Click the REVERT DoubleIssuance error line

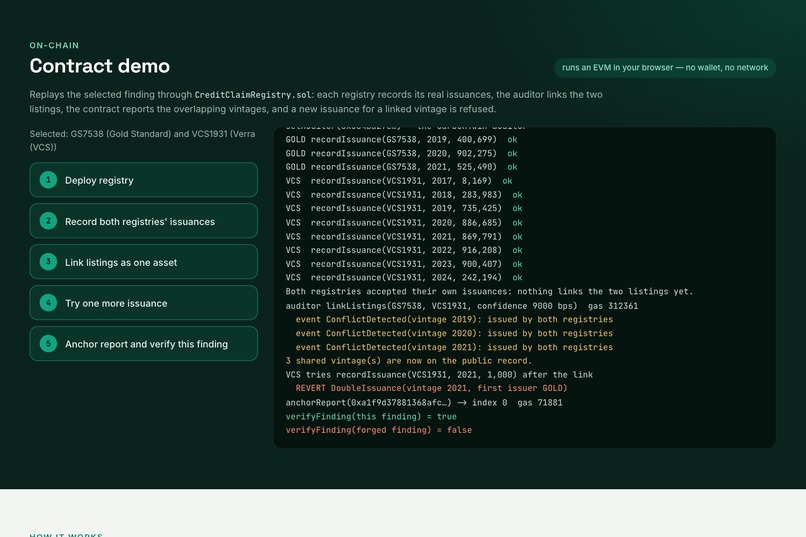[x=431, y=388]
